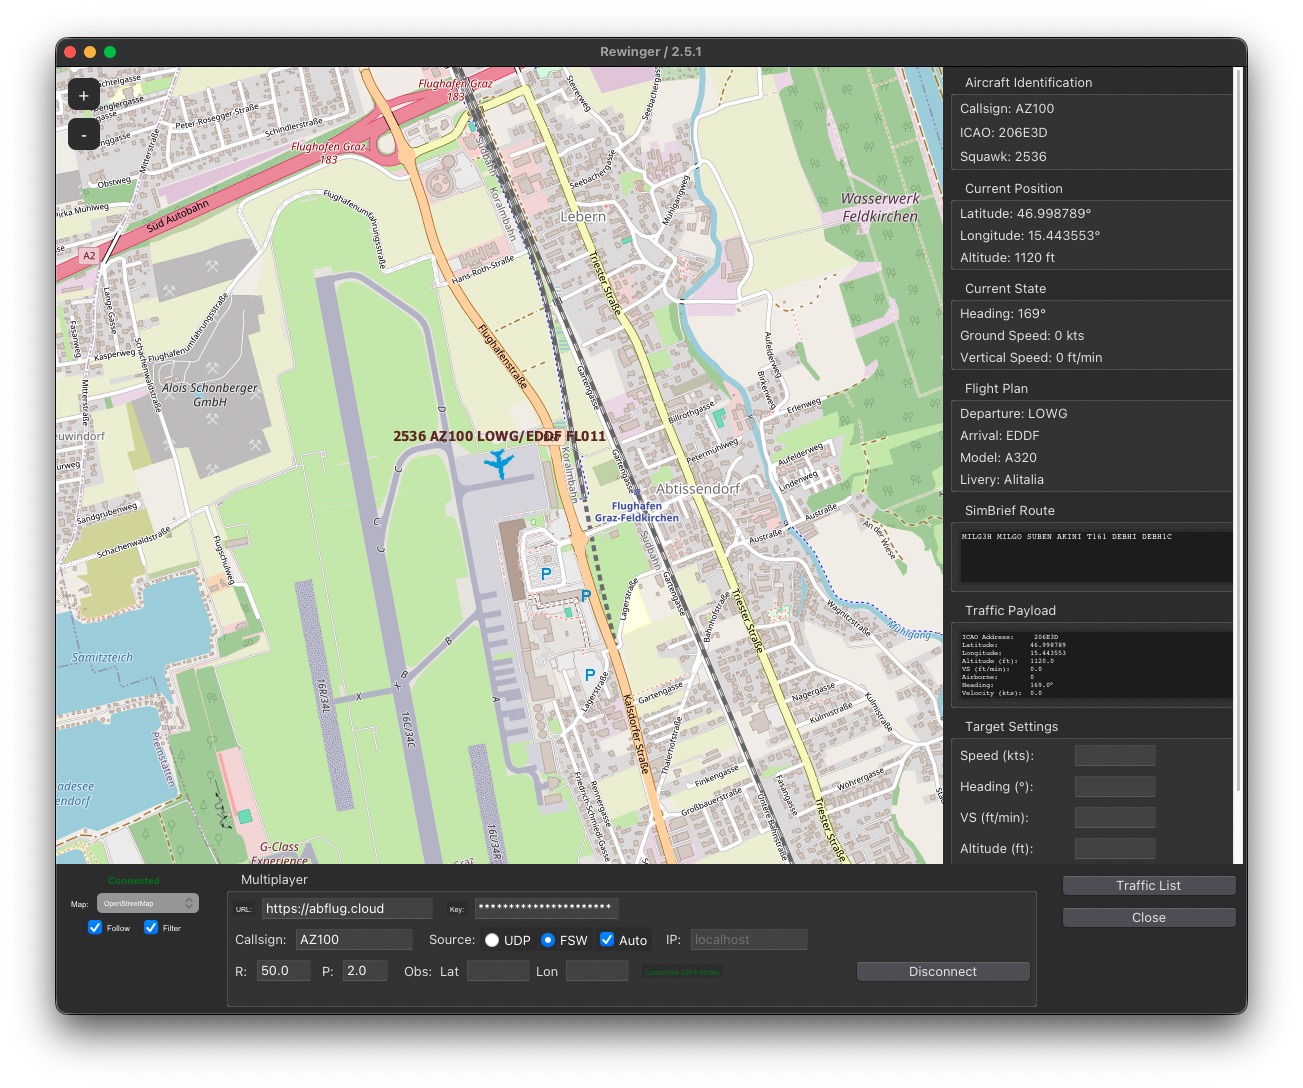Choose the FSW source radio button

pos(548,940)
